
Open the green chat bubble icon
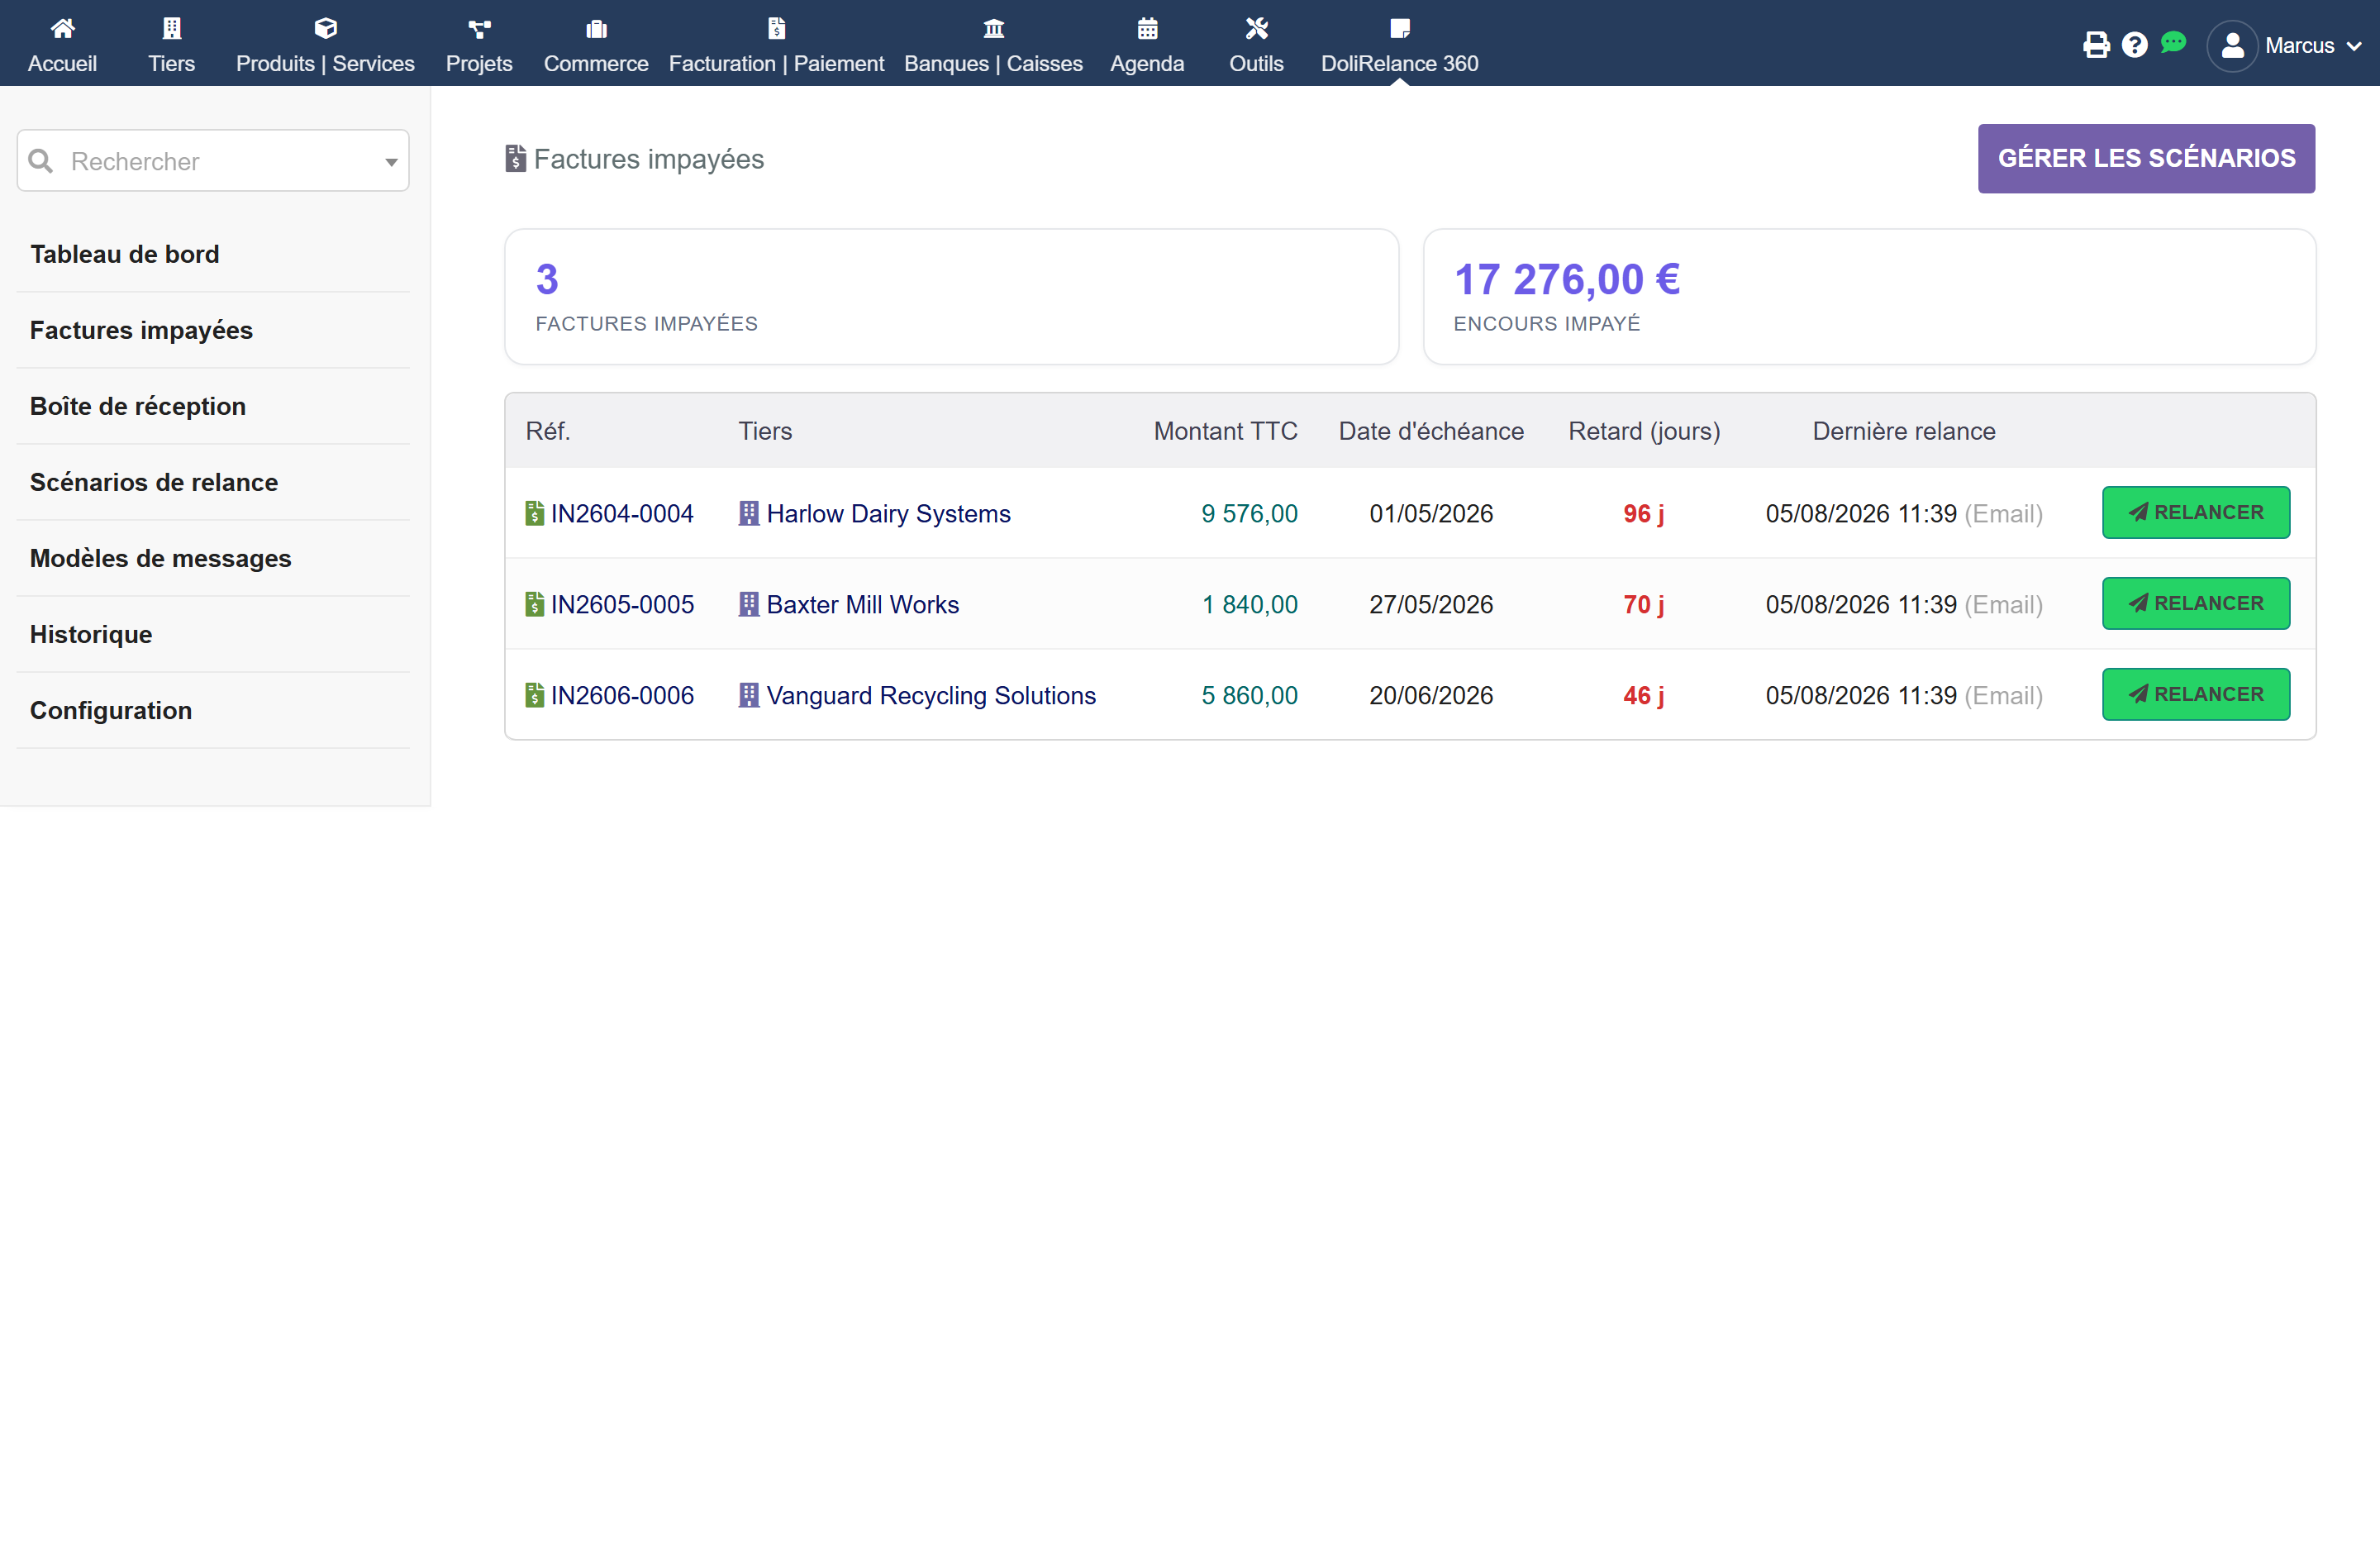pos(2173,43)
